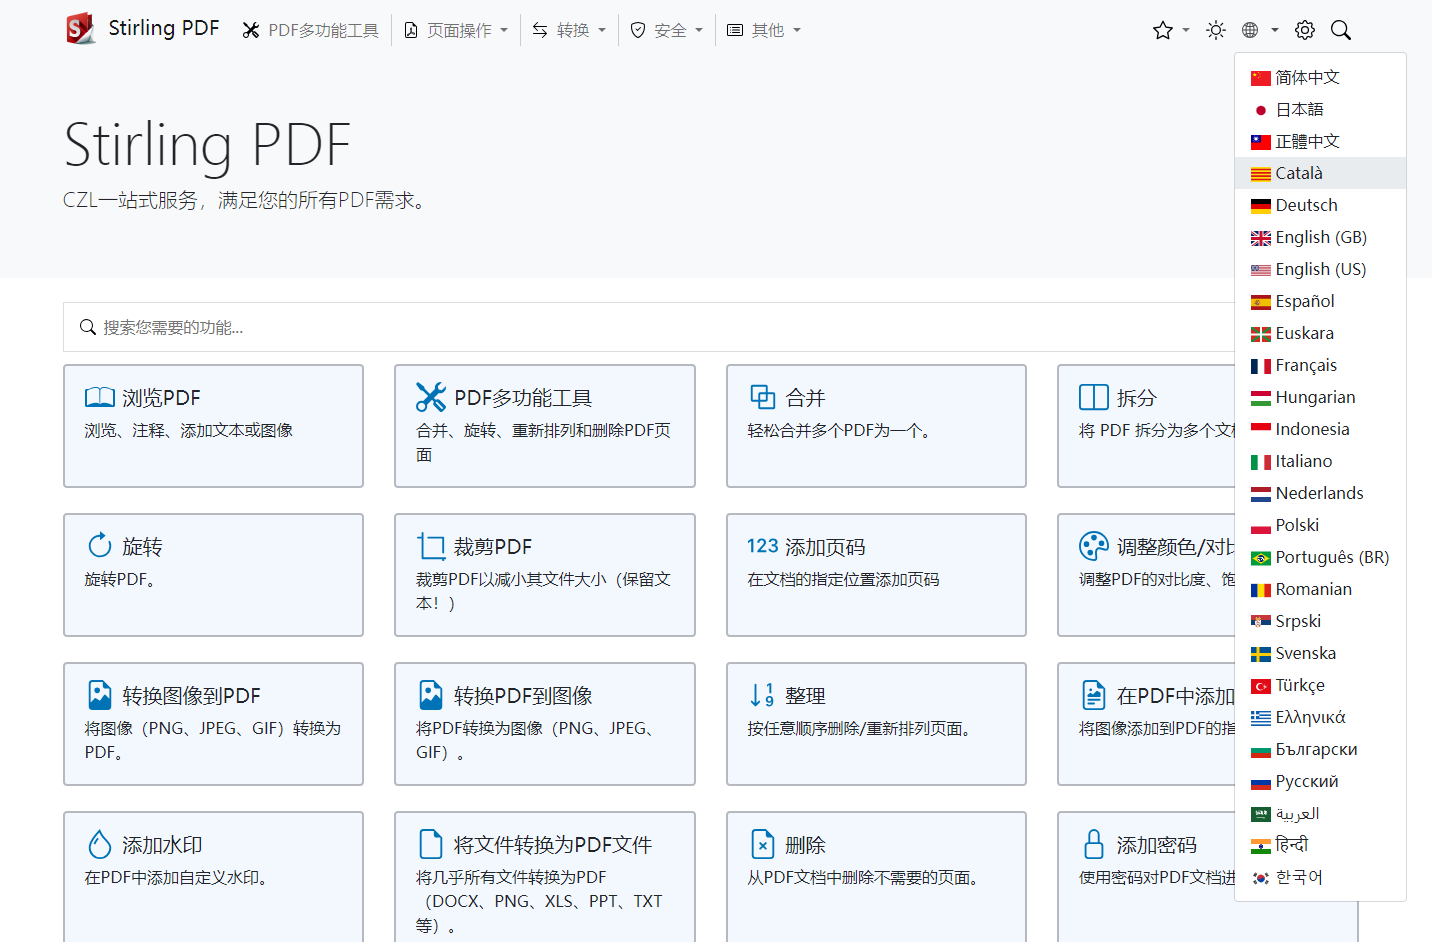Open the 添加页码 card title

[x=825, y=547]
